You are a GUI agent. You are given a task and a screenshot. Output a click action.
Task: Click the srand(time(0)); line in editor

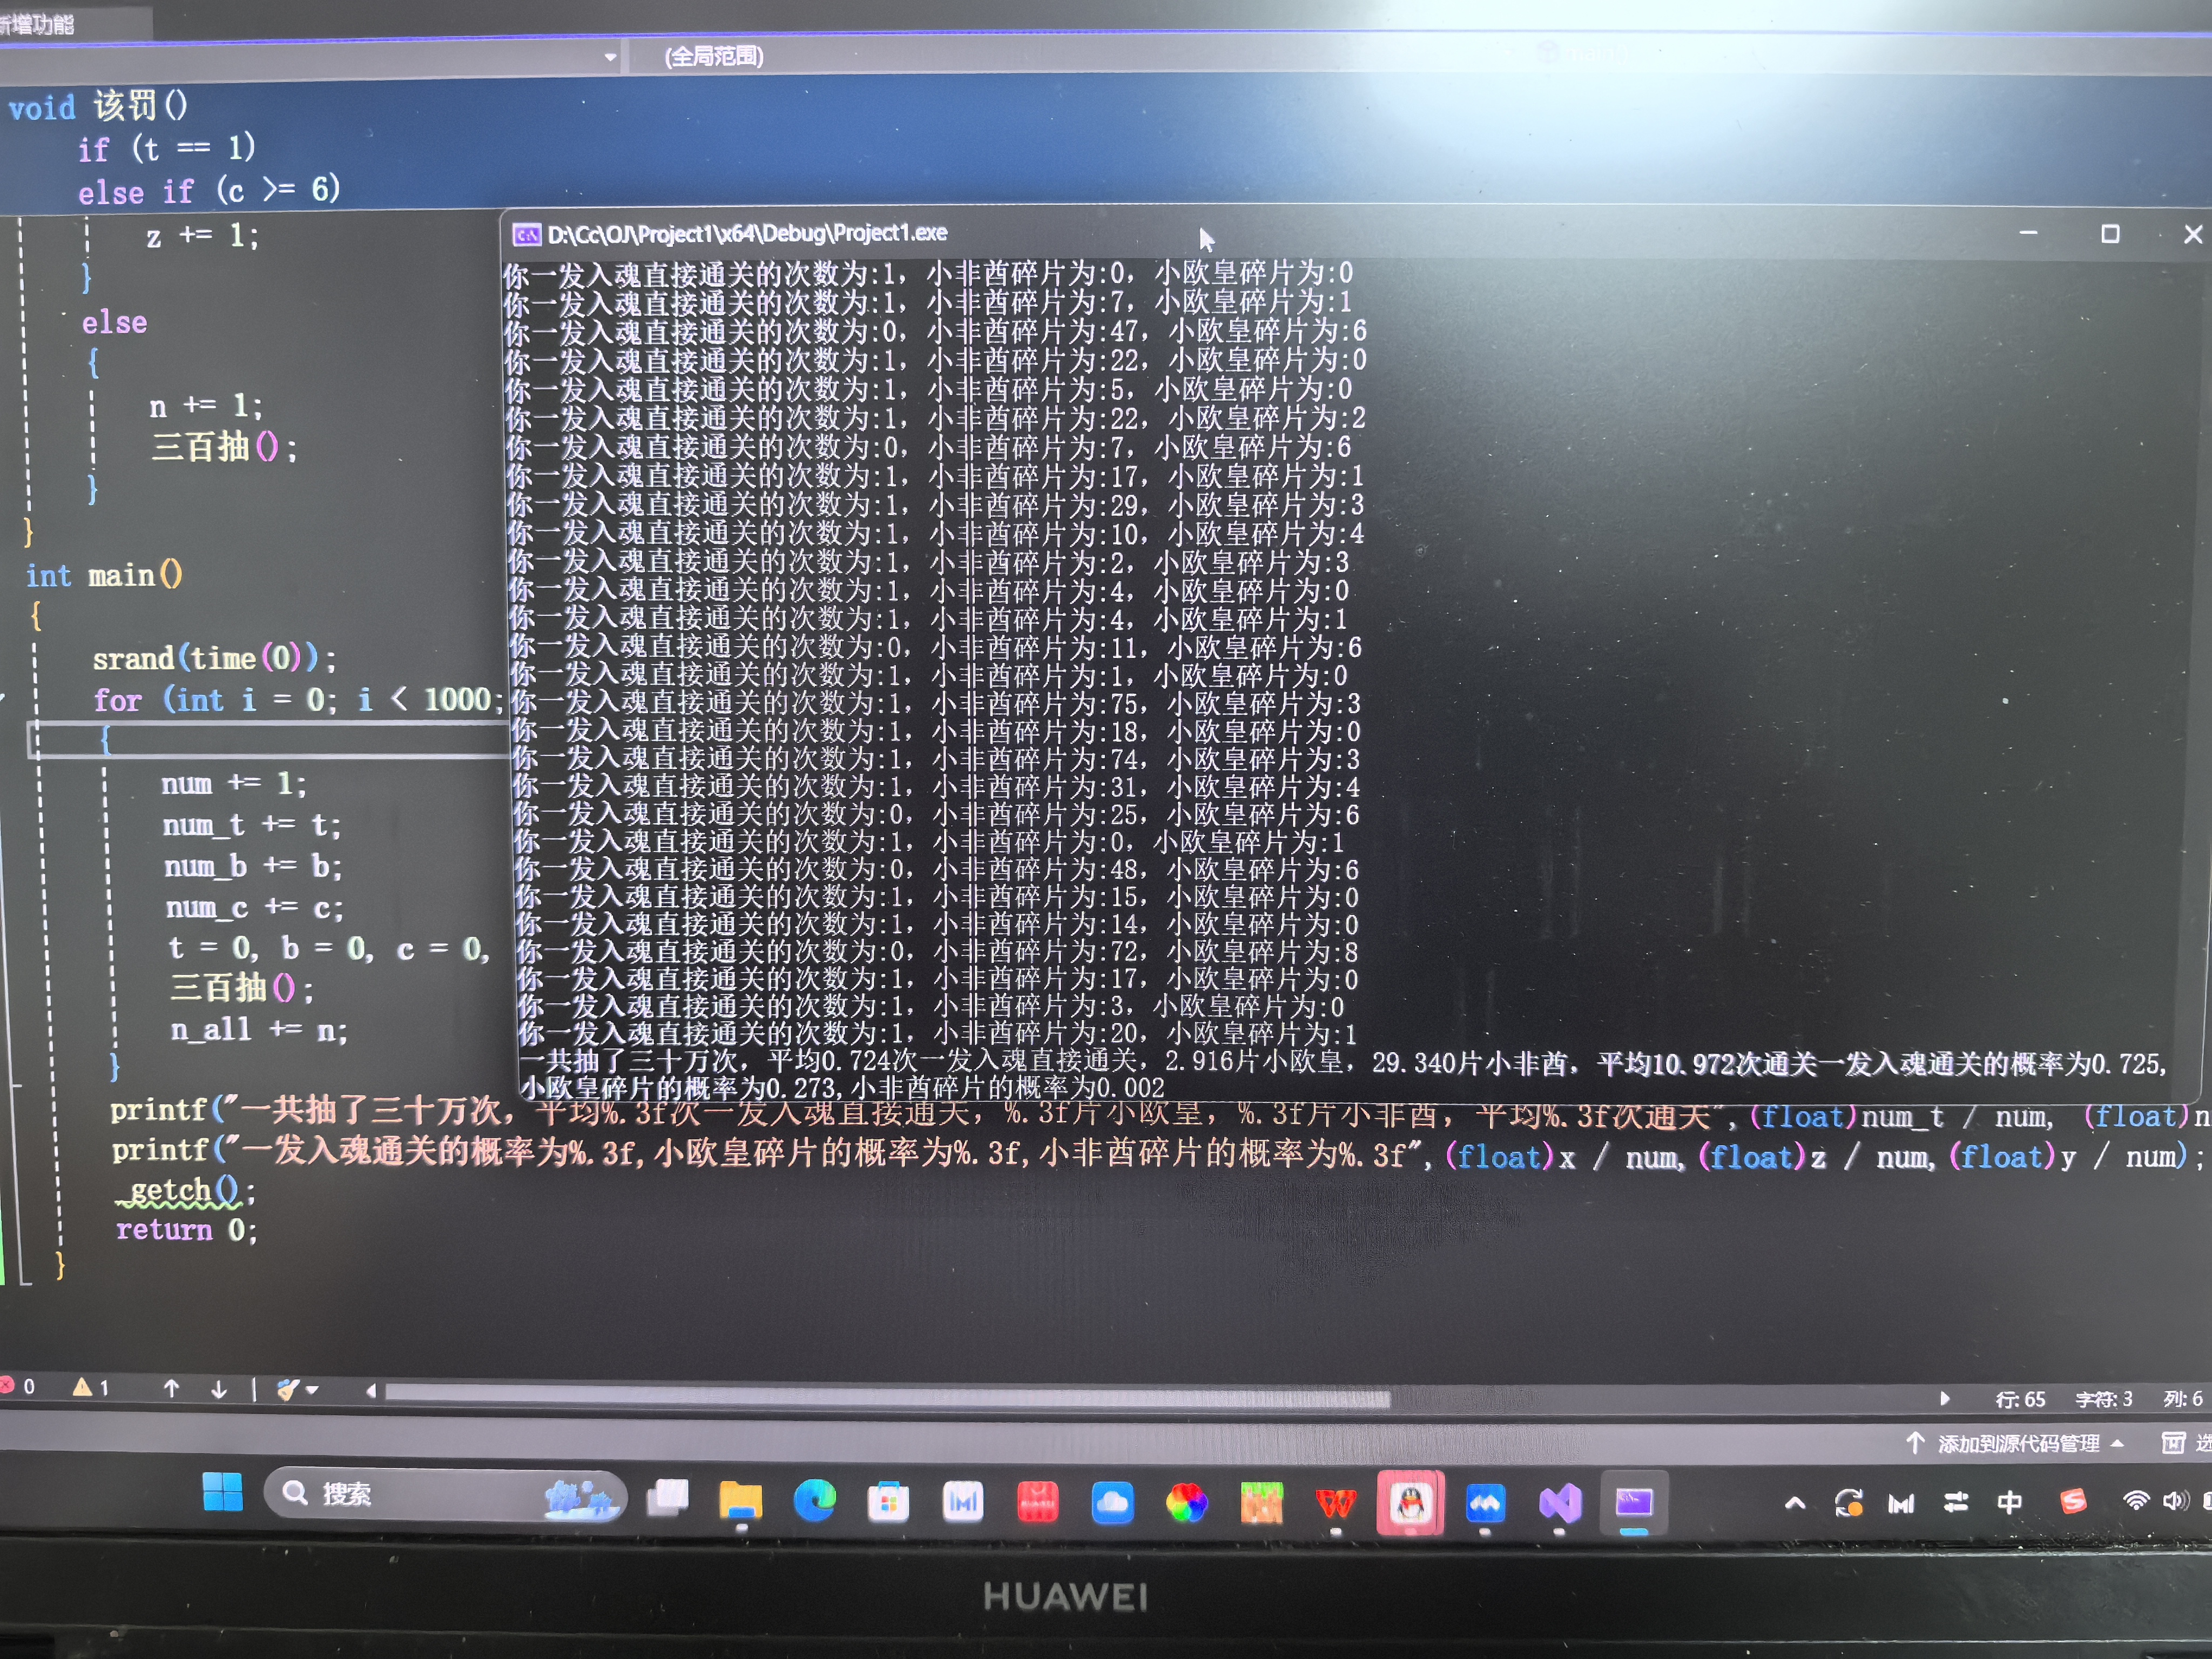[214, 659]
